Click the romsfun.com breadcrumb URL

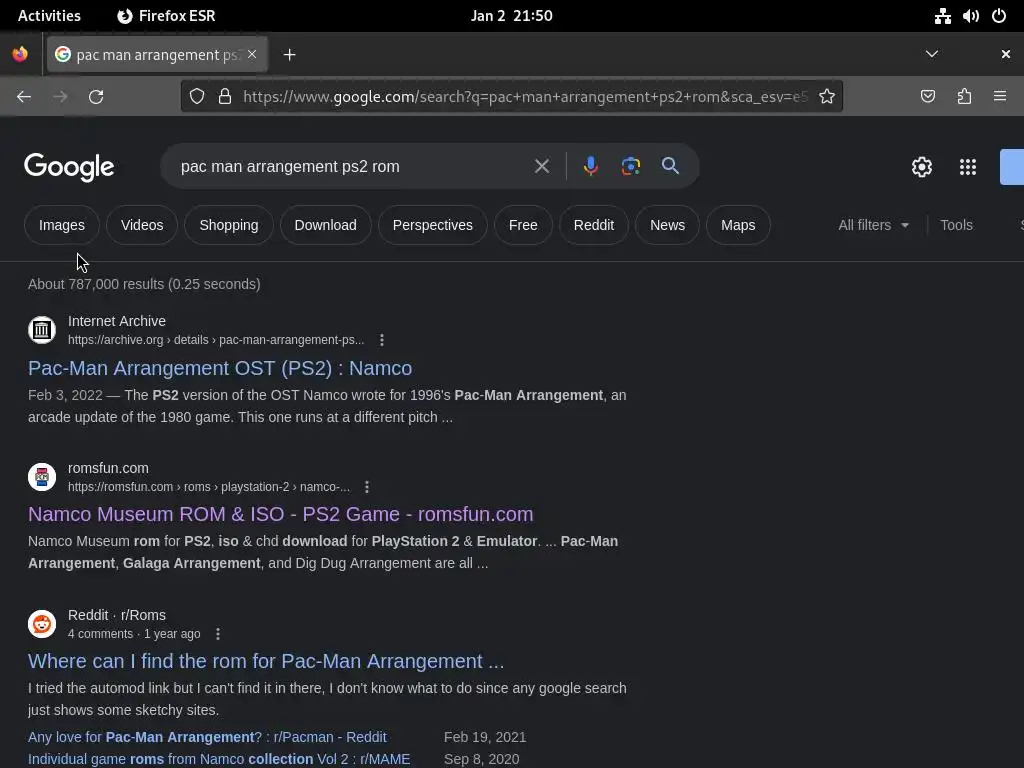pyautogui.click(x=209, y=487)
